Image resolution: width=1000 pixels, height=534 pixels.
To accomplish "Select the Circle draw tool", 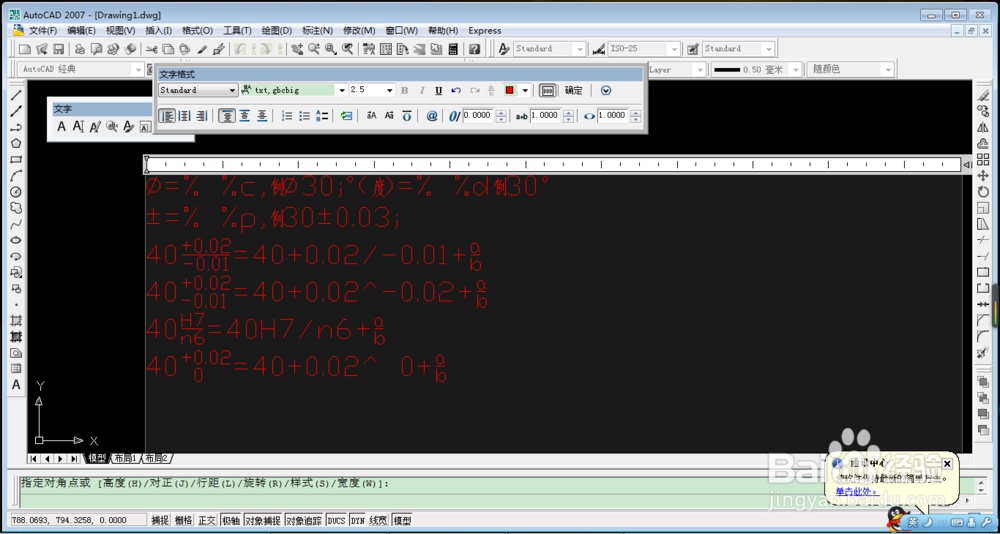I will coord(17,191).
